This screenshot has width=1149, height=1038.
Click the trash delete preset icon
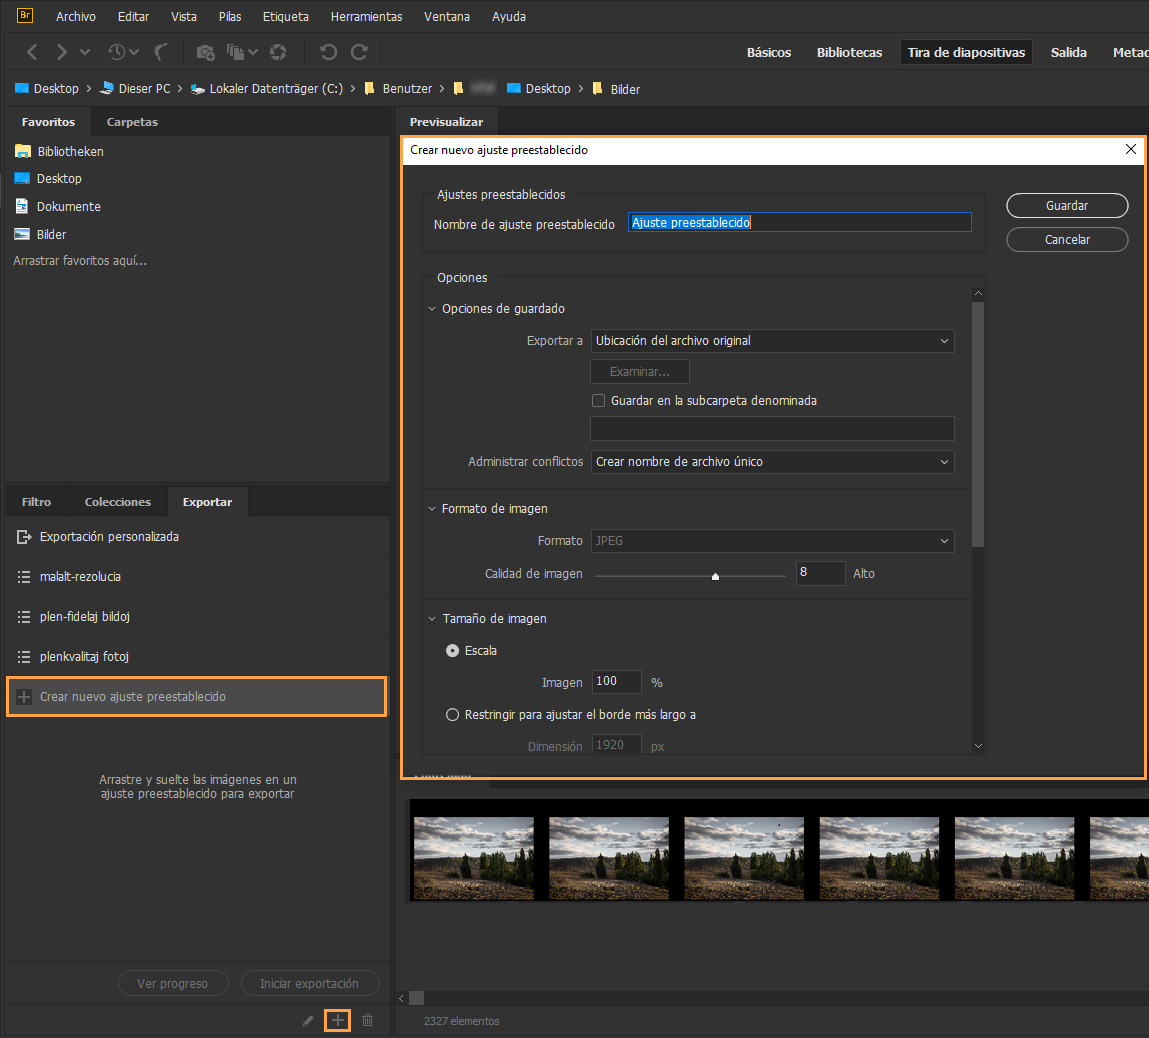tap(368, 1021)
